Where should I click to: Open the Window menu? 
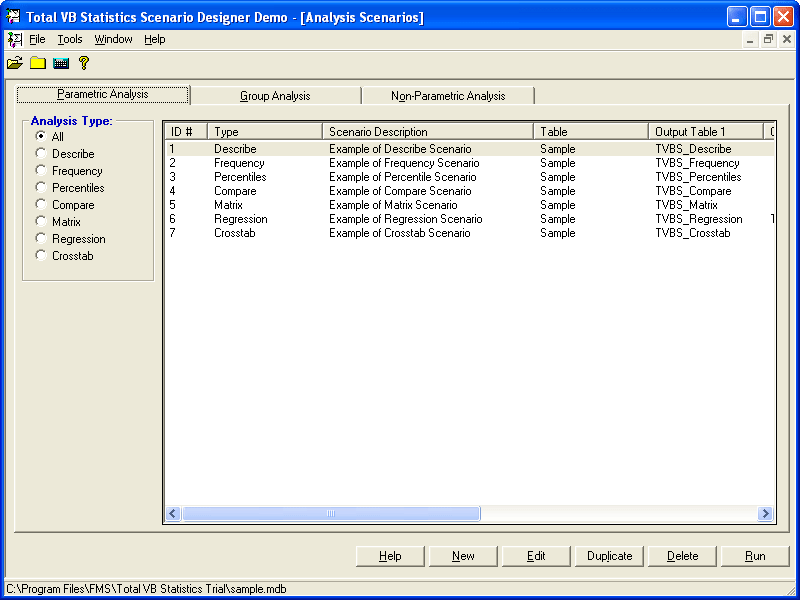click(x=113, y=39)
